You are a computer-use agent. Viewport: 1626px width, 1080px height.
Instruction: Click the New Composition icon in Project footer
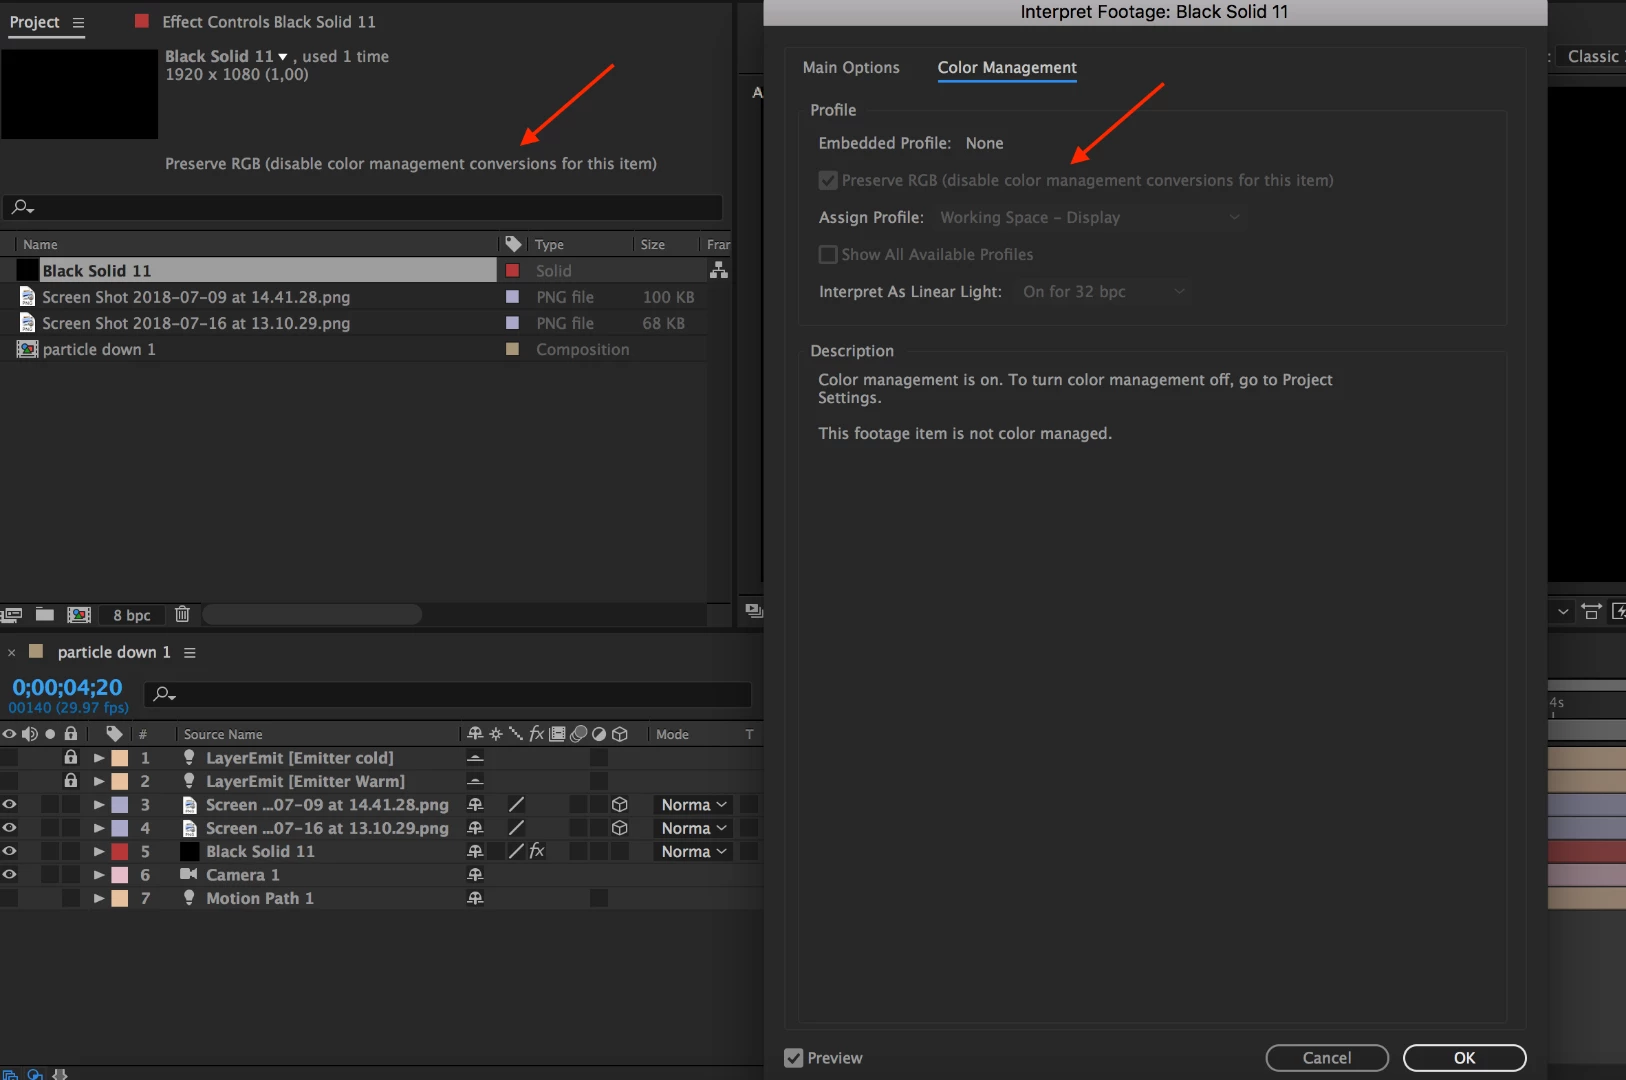coord(79,615)
